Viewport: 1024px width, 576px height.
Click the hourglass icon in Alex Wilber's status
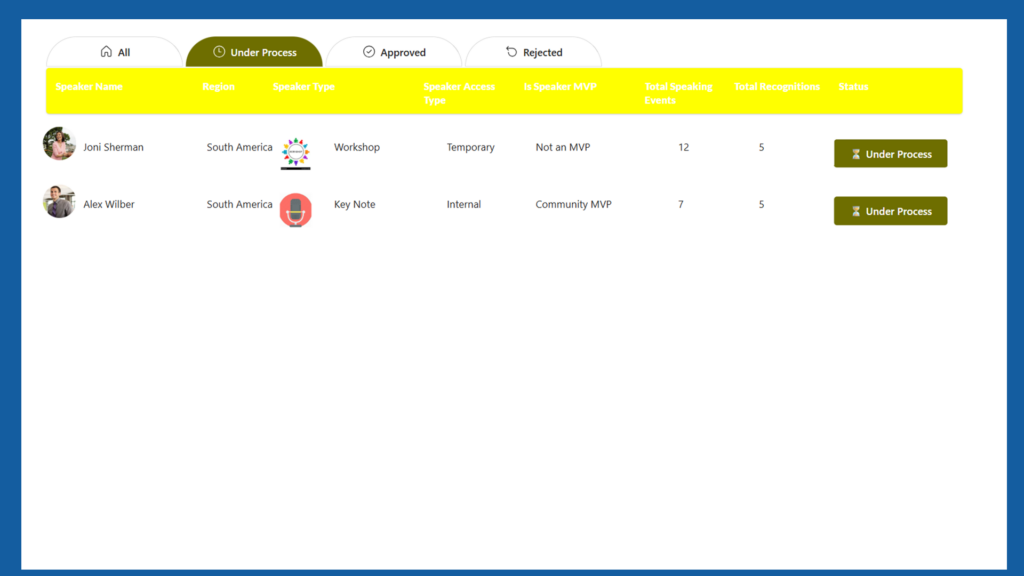[856, 211]
